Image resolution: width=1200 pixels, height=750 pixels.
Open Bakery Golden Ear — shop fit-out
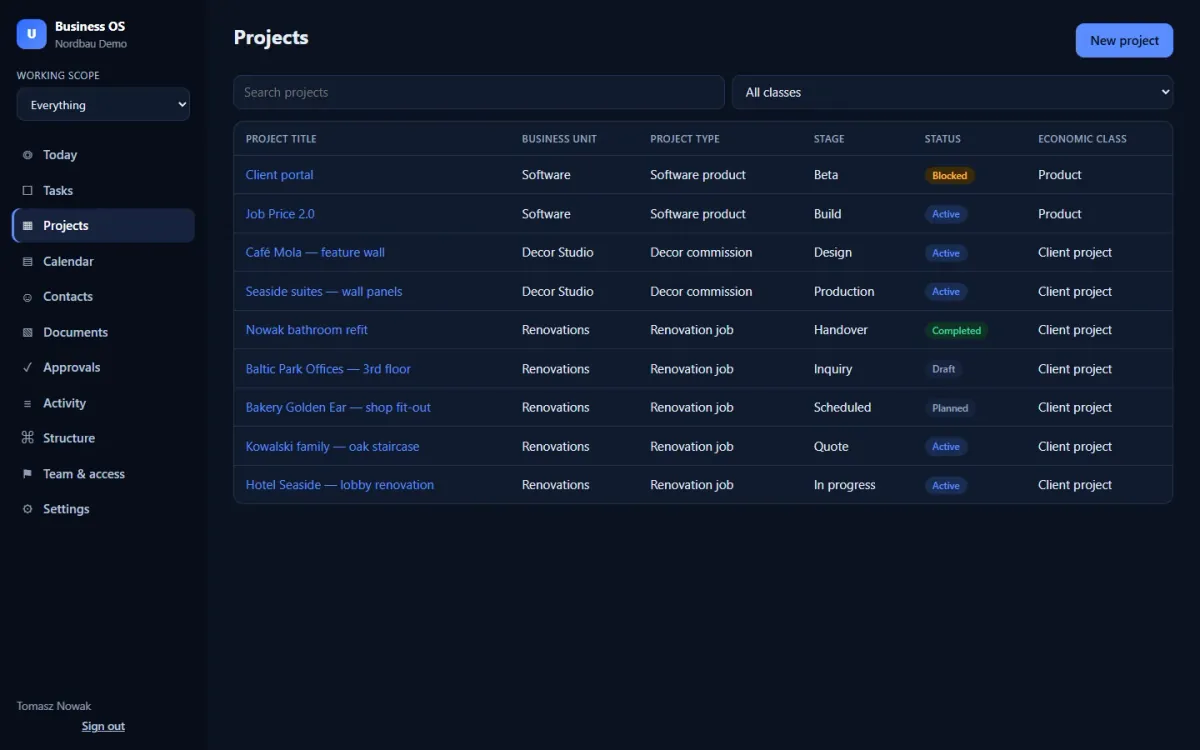coord(338,407)
